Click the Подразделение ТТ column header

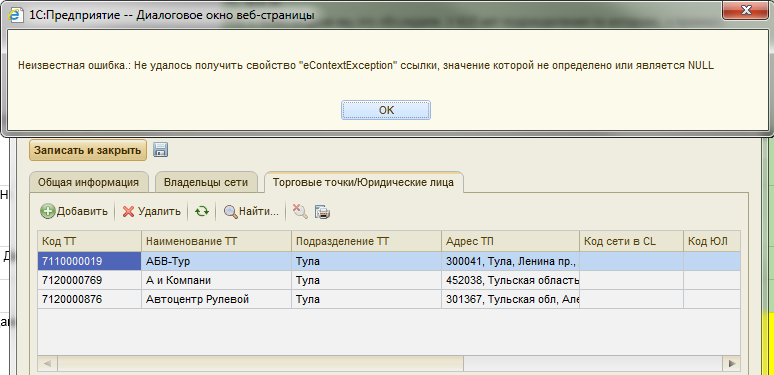point(366,241)
